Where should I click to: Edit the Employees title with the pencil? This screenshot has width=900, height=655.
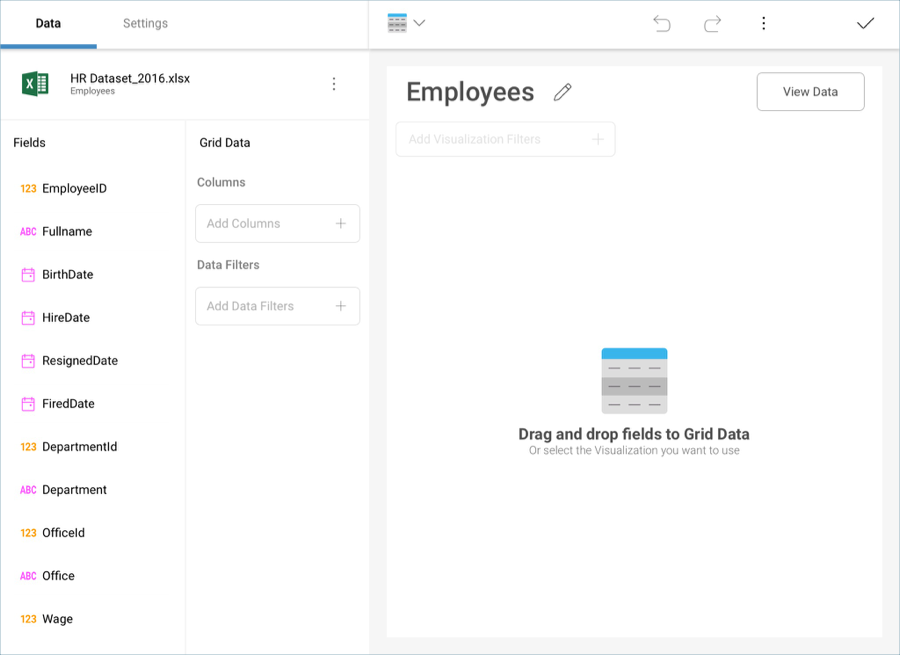563,92
